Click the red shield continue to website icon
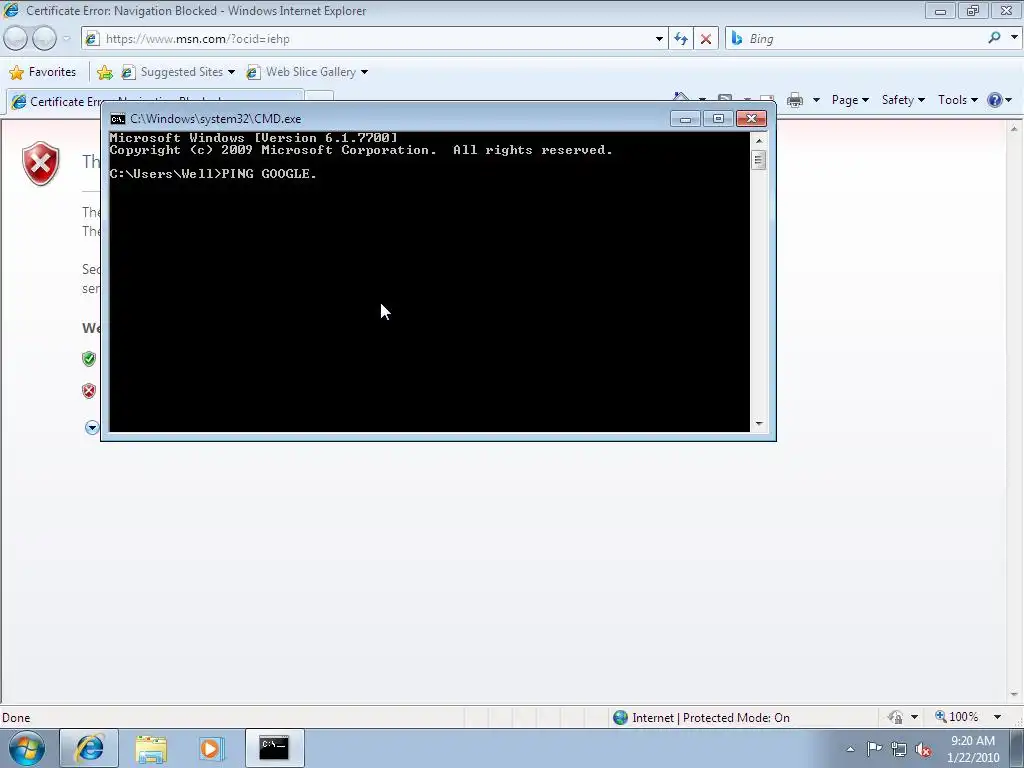 coord(89,391)
